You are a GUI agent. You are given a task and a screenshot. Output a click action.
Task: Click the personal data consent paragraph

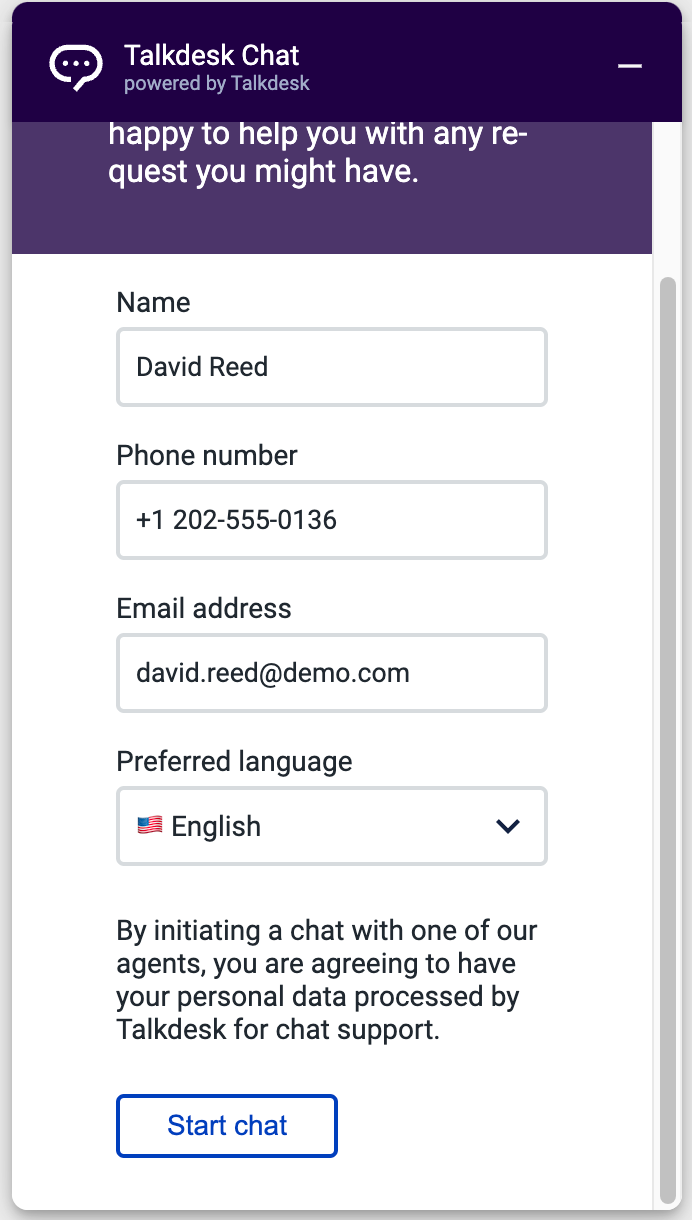click(x=327, y=980)
